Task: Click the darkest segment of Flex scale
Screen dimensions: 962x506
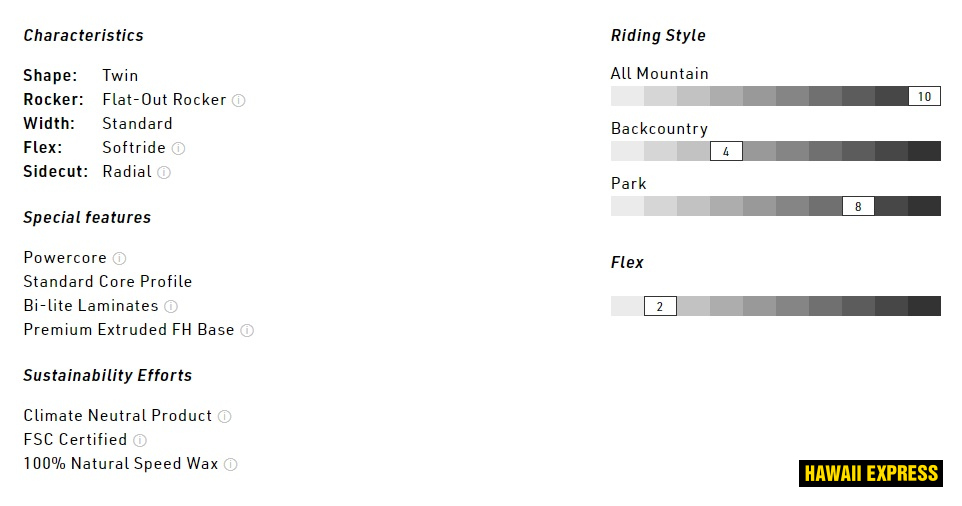Action: [x=924, y=306]
